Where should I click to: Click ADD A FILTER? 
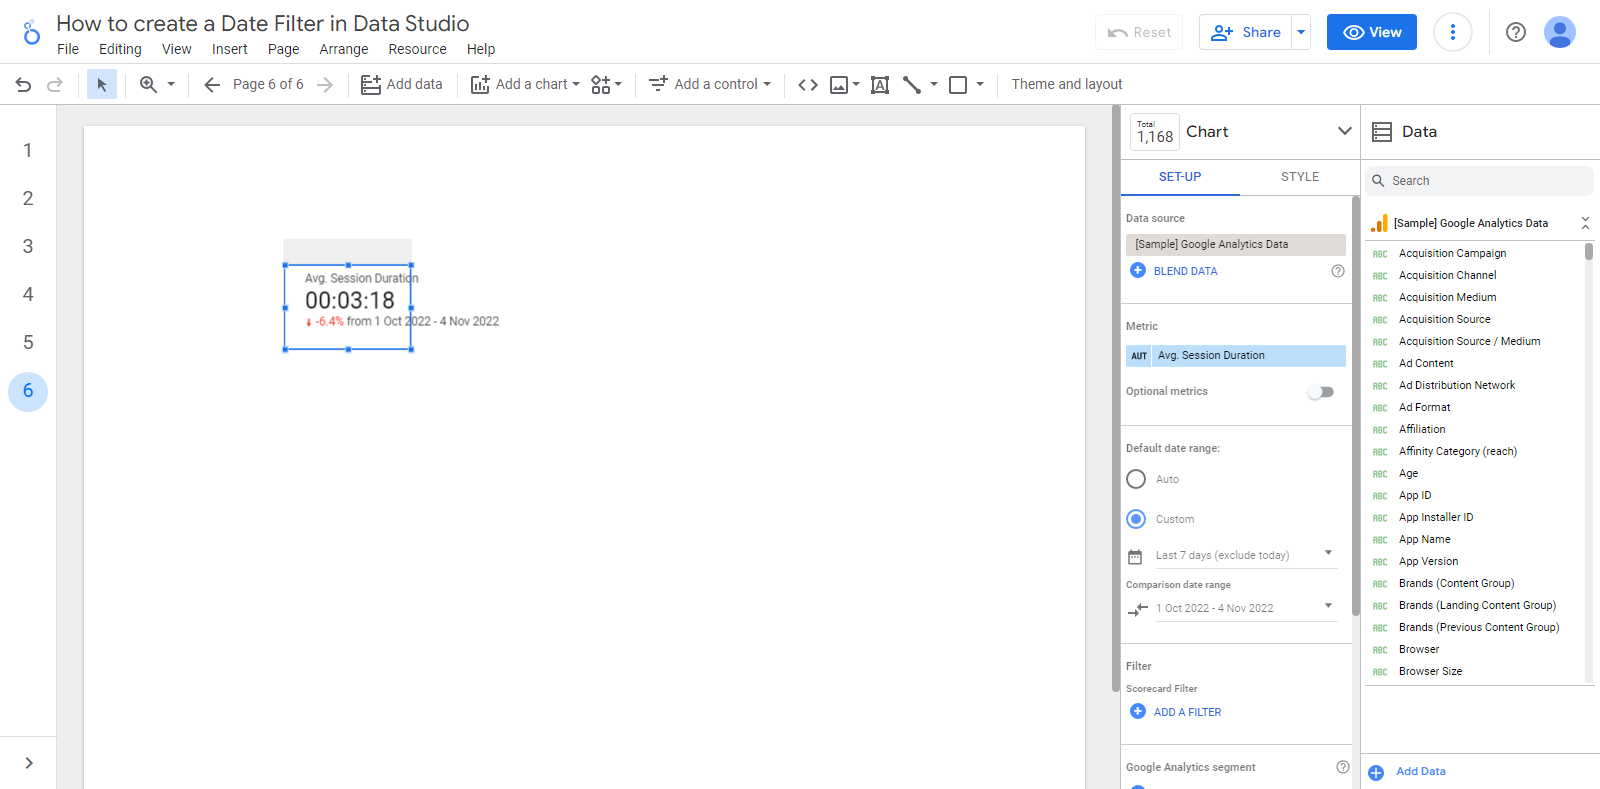1187,712
